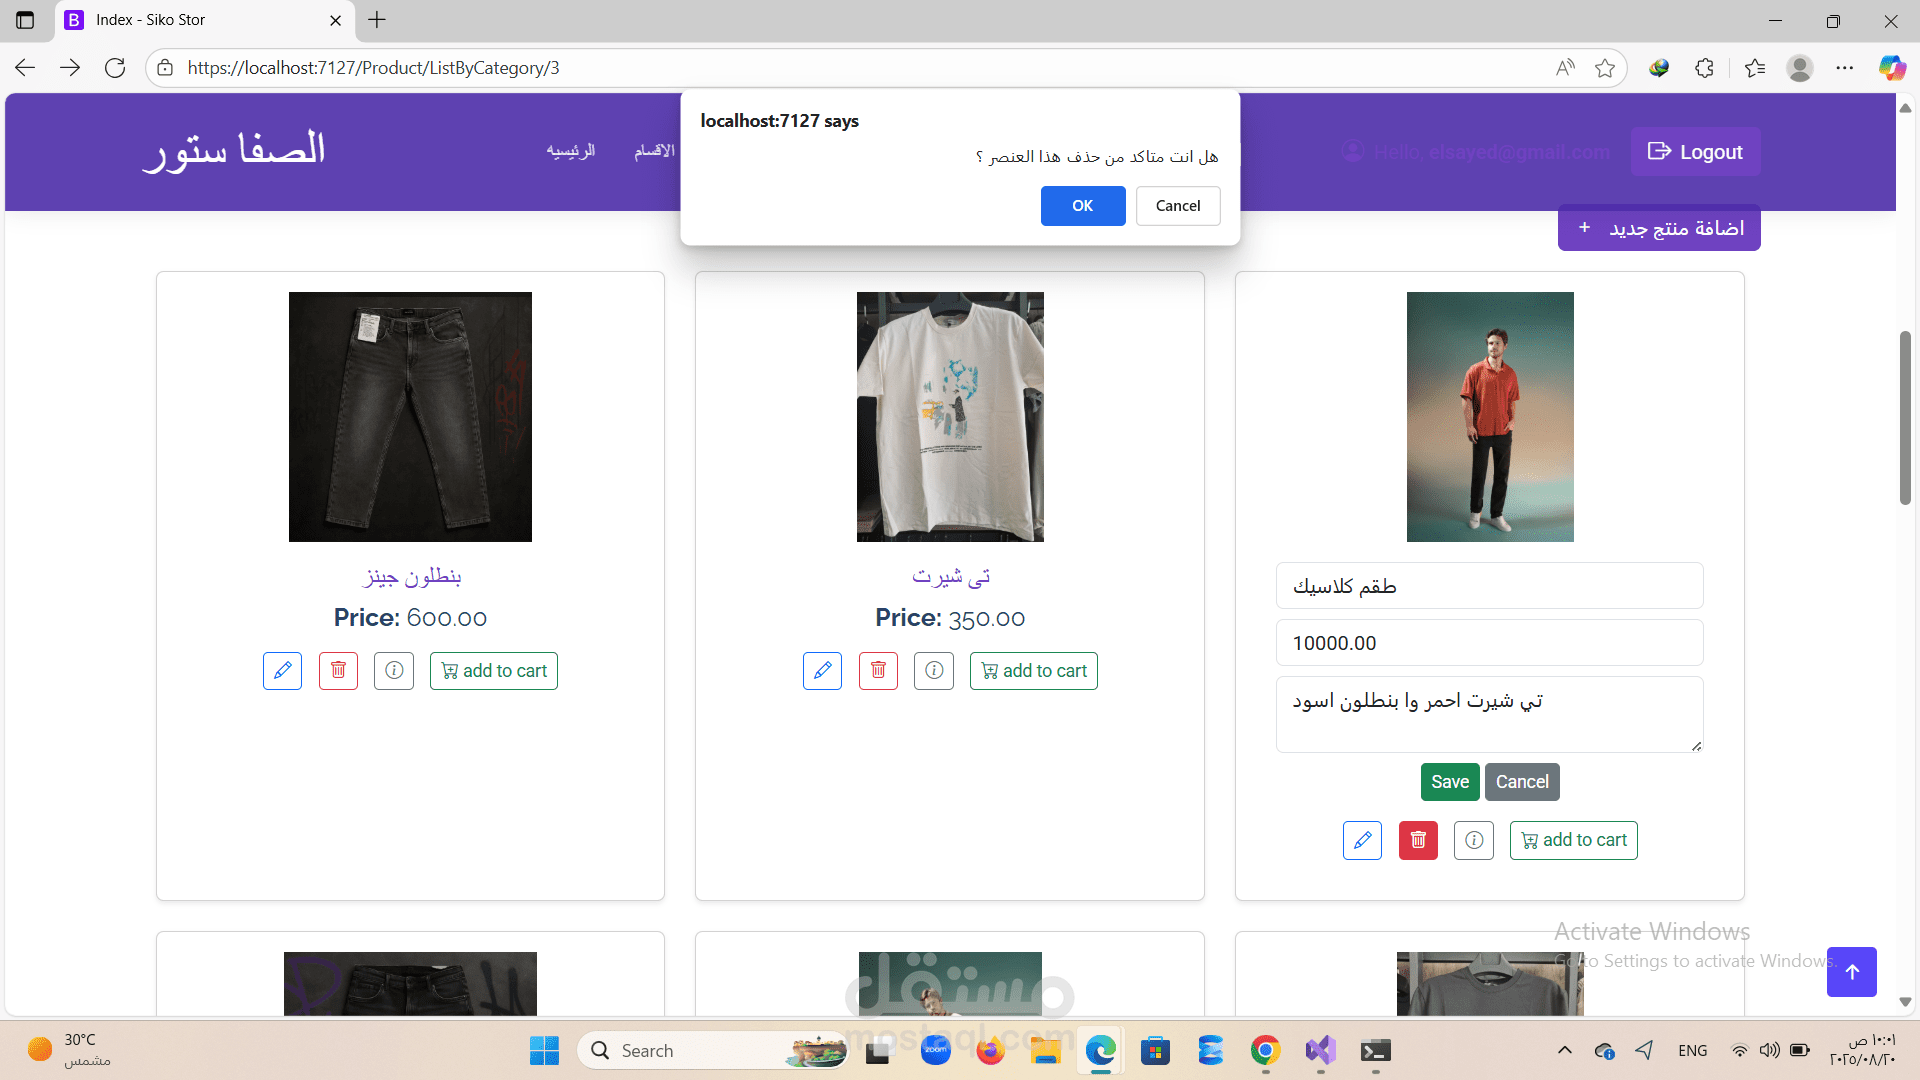Open details info icon for تى شيرت
Screen dimensions: 1920x1080
(934, 671)
